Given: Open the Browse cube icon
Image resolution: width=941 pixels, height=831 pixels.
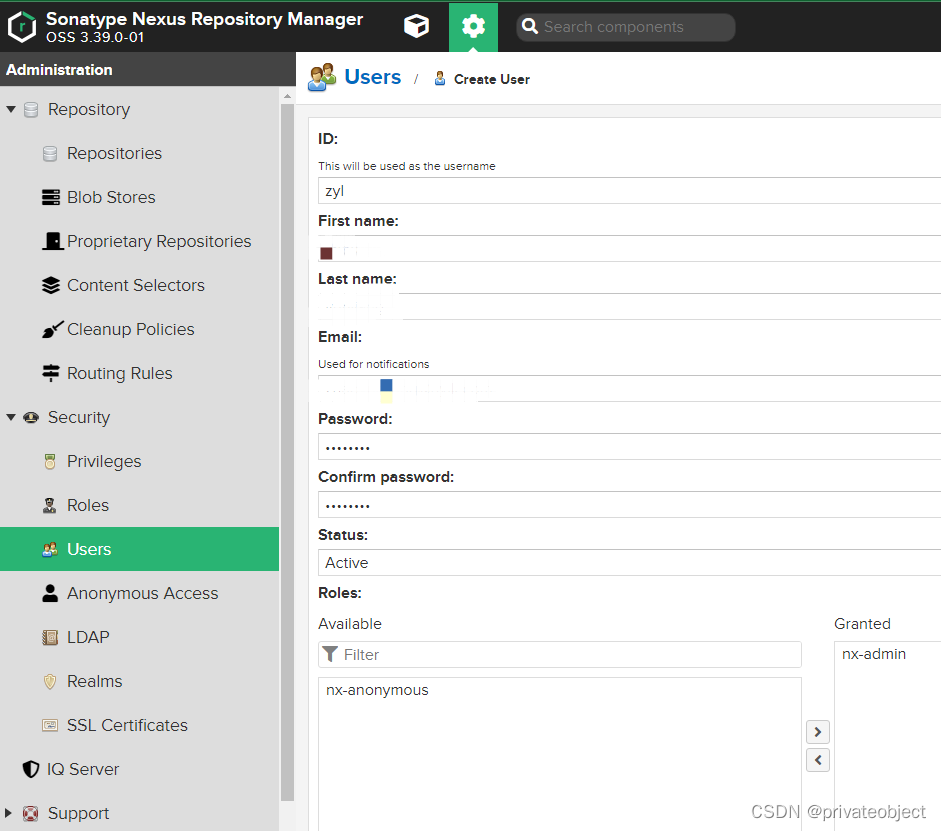Looking at the screenshot, I should tap(416, 26).
